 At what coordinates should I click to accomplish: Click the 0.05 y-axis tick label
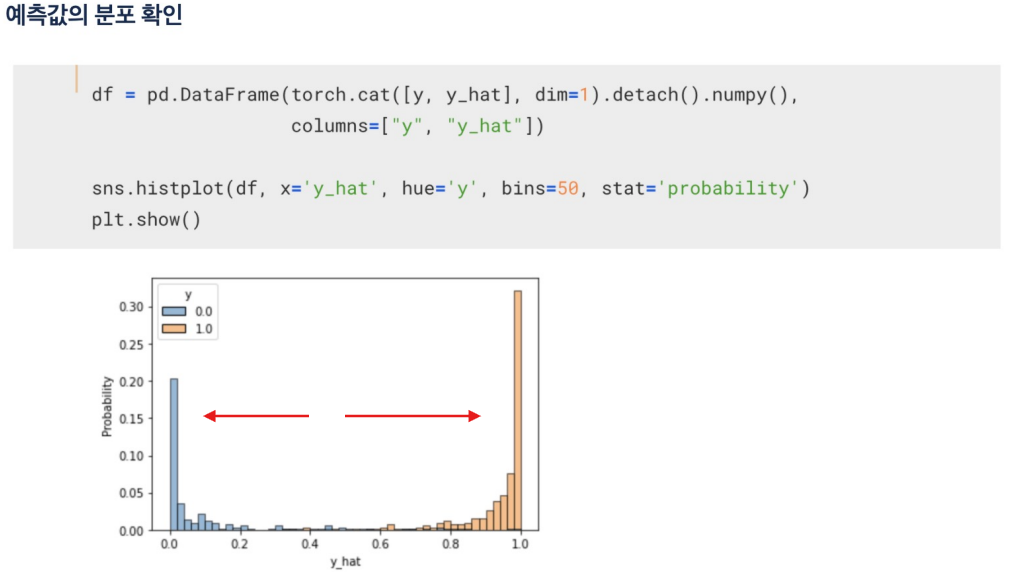coord(131,493)
